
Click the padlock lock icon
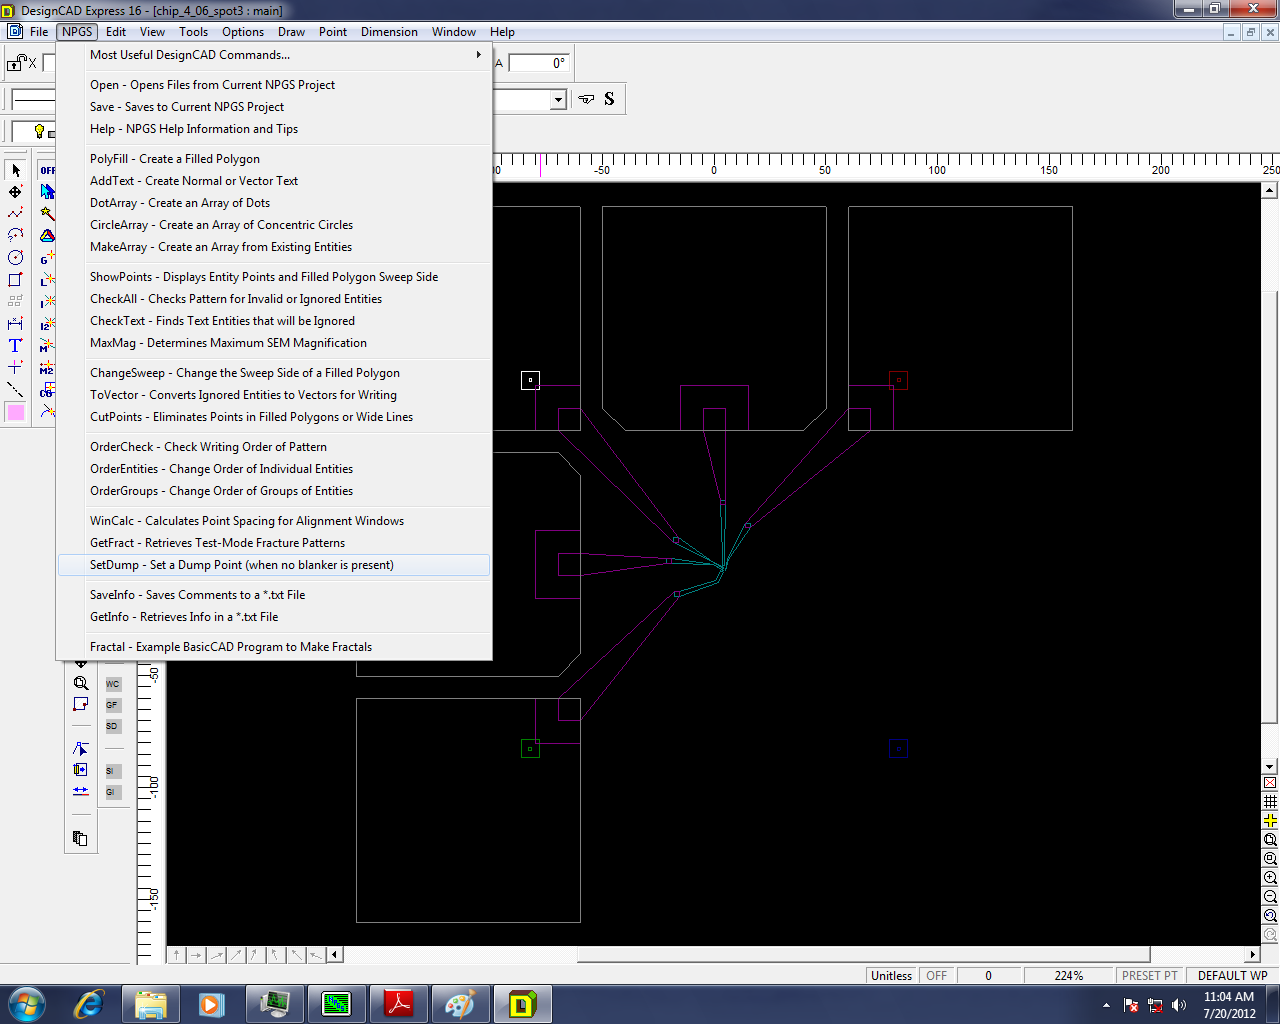[x=17, y=63]
